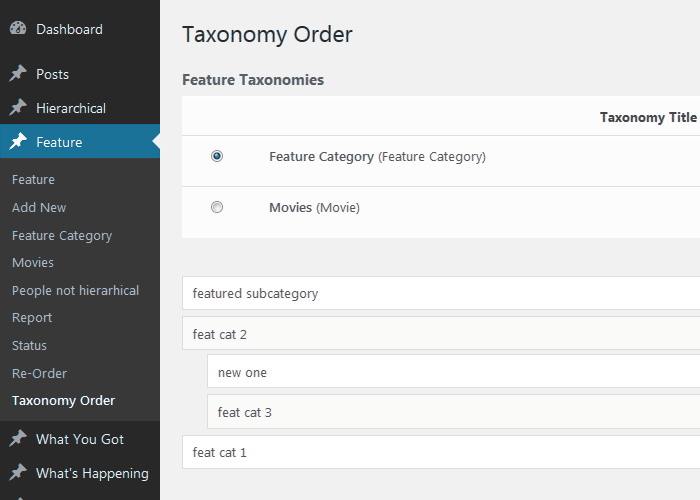Select the Feature Category radio button
The height and width of the screenshot is (500, 700).
point(217,156)
